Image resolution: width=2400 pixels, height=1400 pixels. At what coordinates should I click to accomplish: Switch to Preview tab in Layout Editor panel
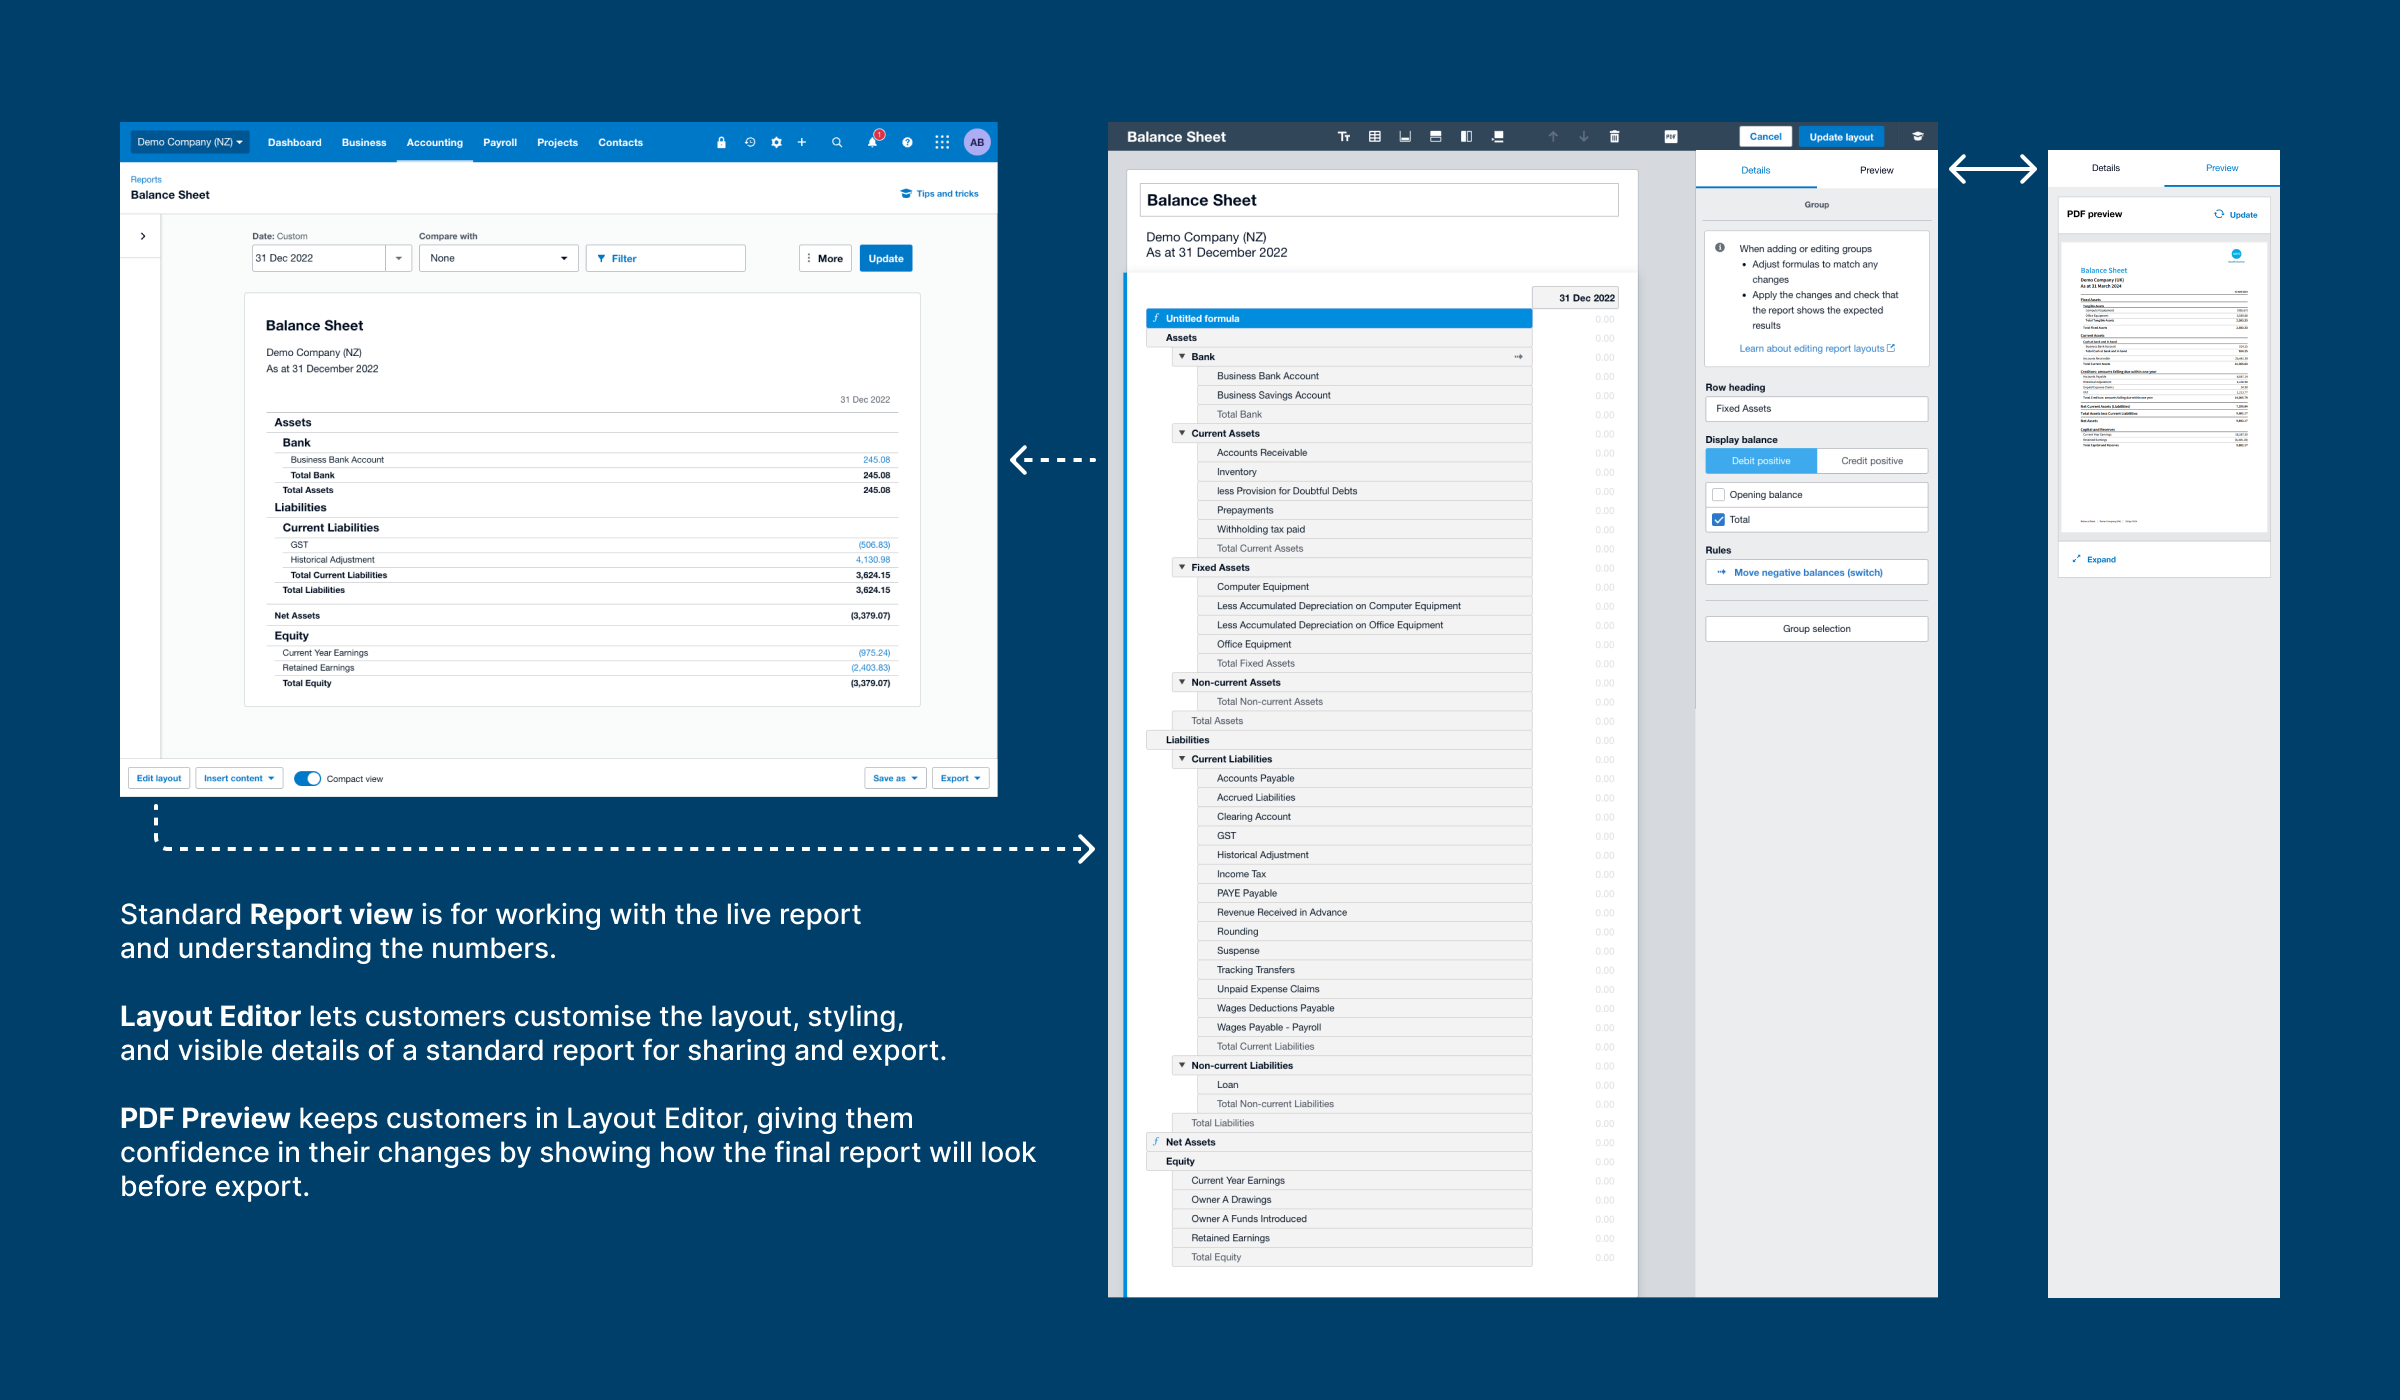tap(1876, 170)
